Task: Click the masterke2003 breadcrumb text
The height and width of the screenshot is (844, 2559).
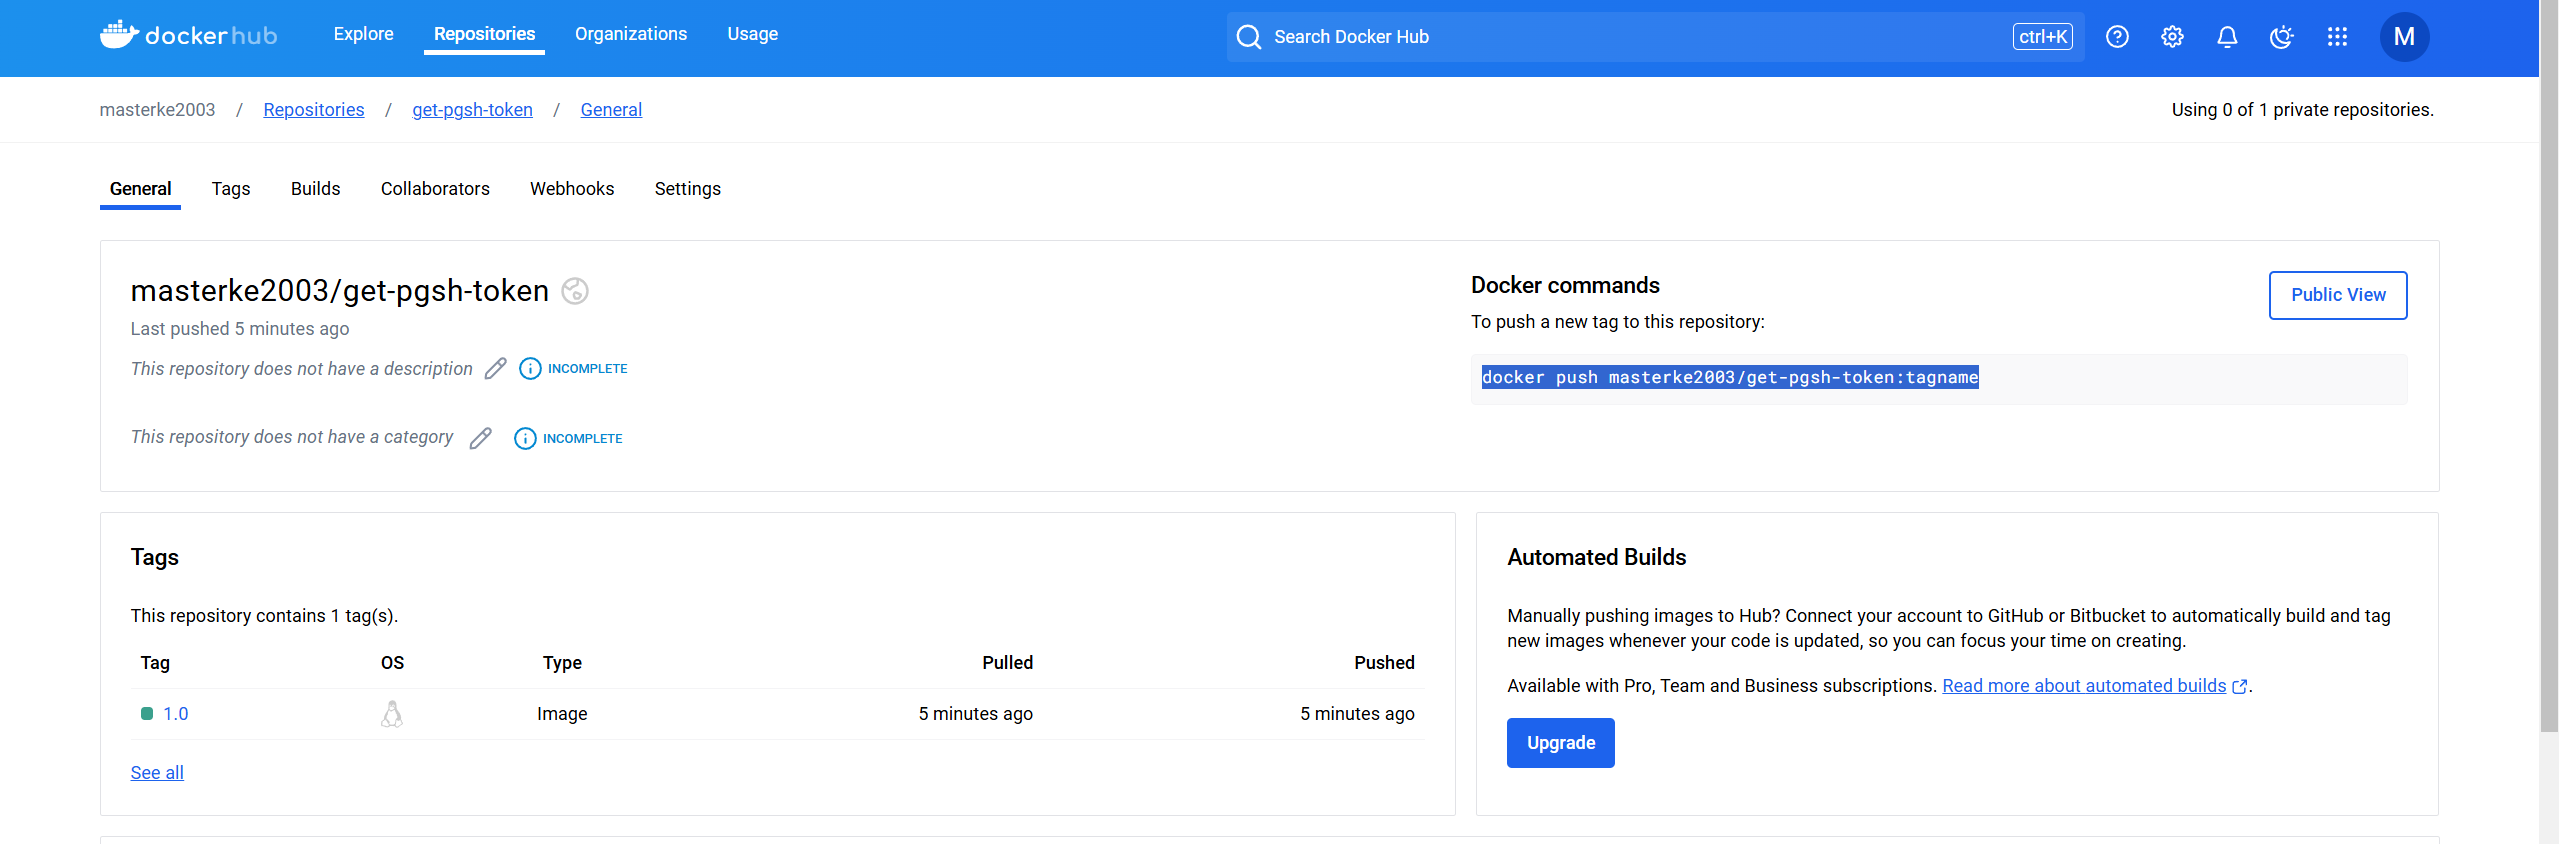Action: [157, 110]
